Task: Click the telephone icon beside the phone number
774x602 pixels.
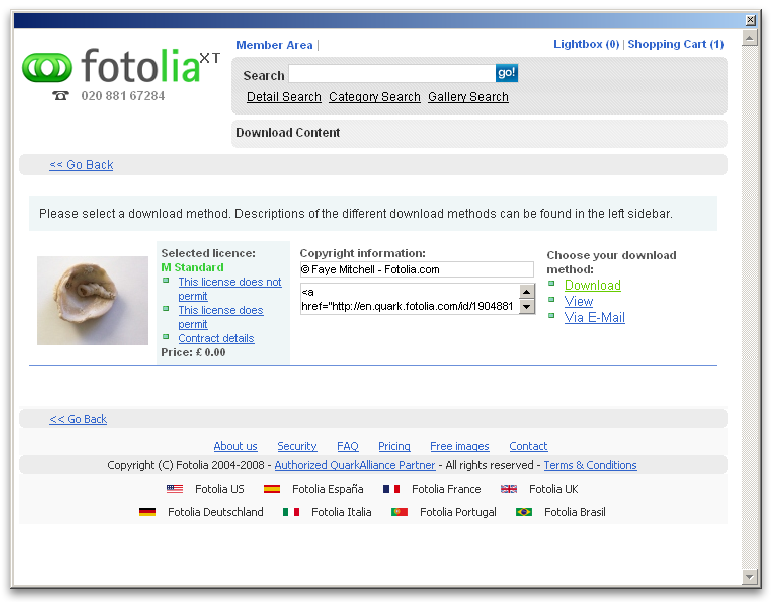Action: (x=60, y=96)
